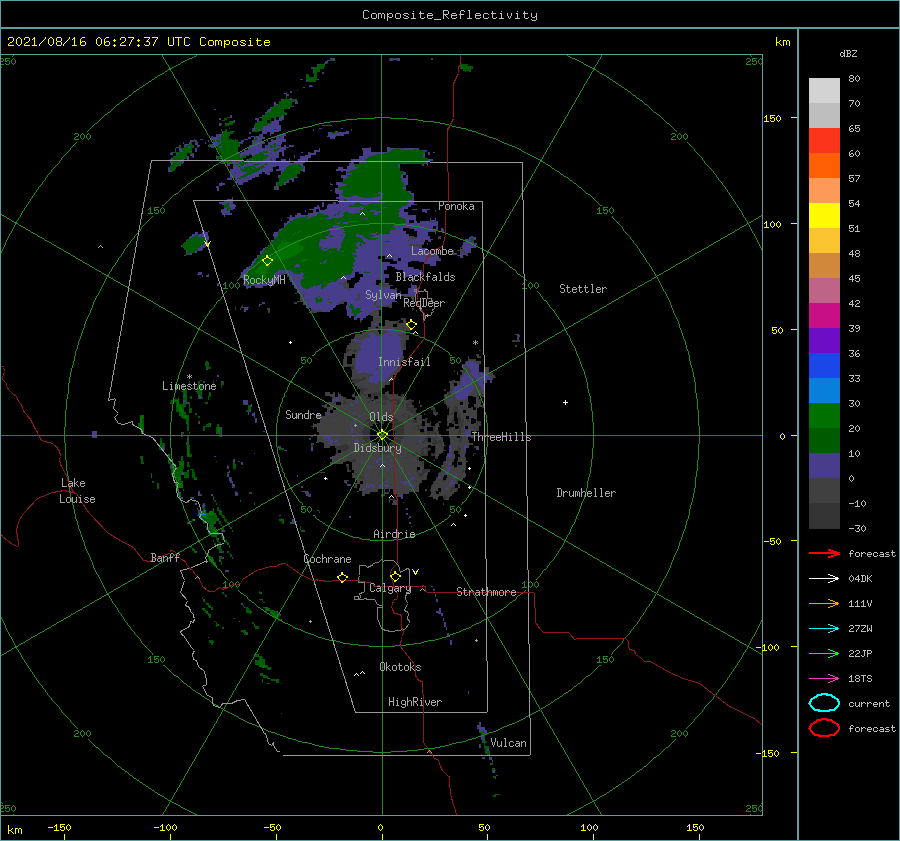The width and height of the screenshot is (900, 841).
Task: Click the Okotoks city label
Action: [400, 667]
